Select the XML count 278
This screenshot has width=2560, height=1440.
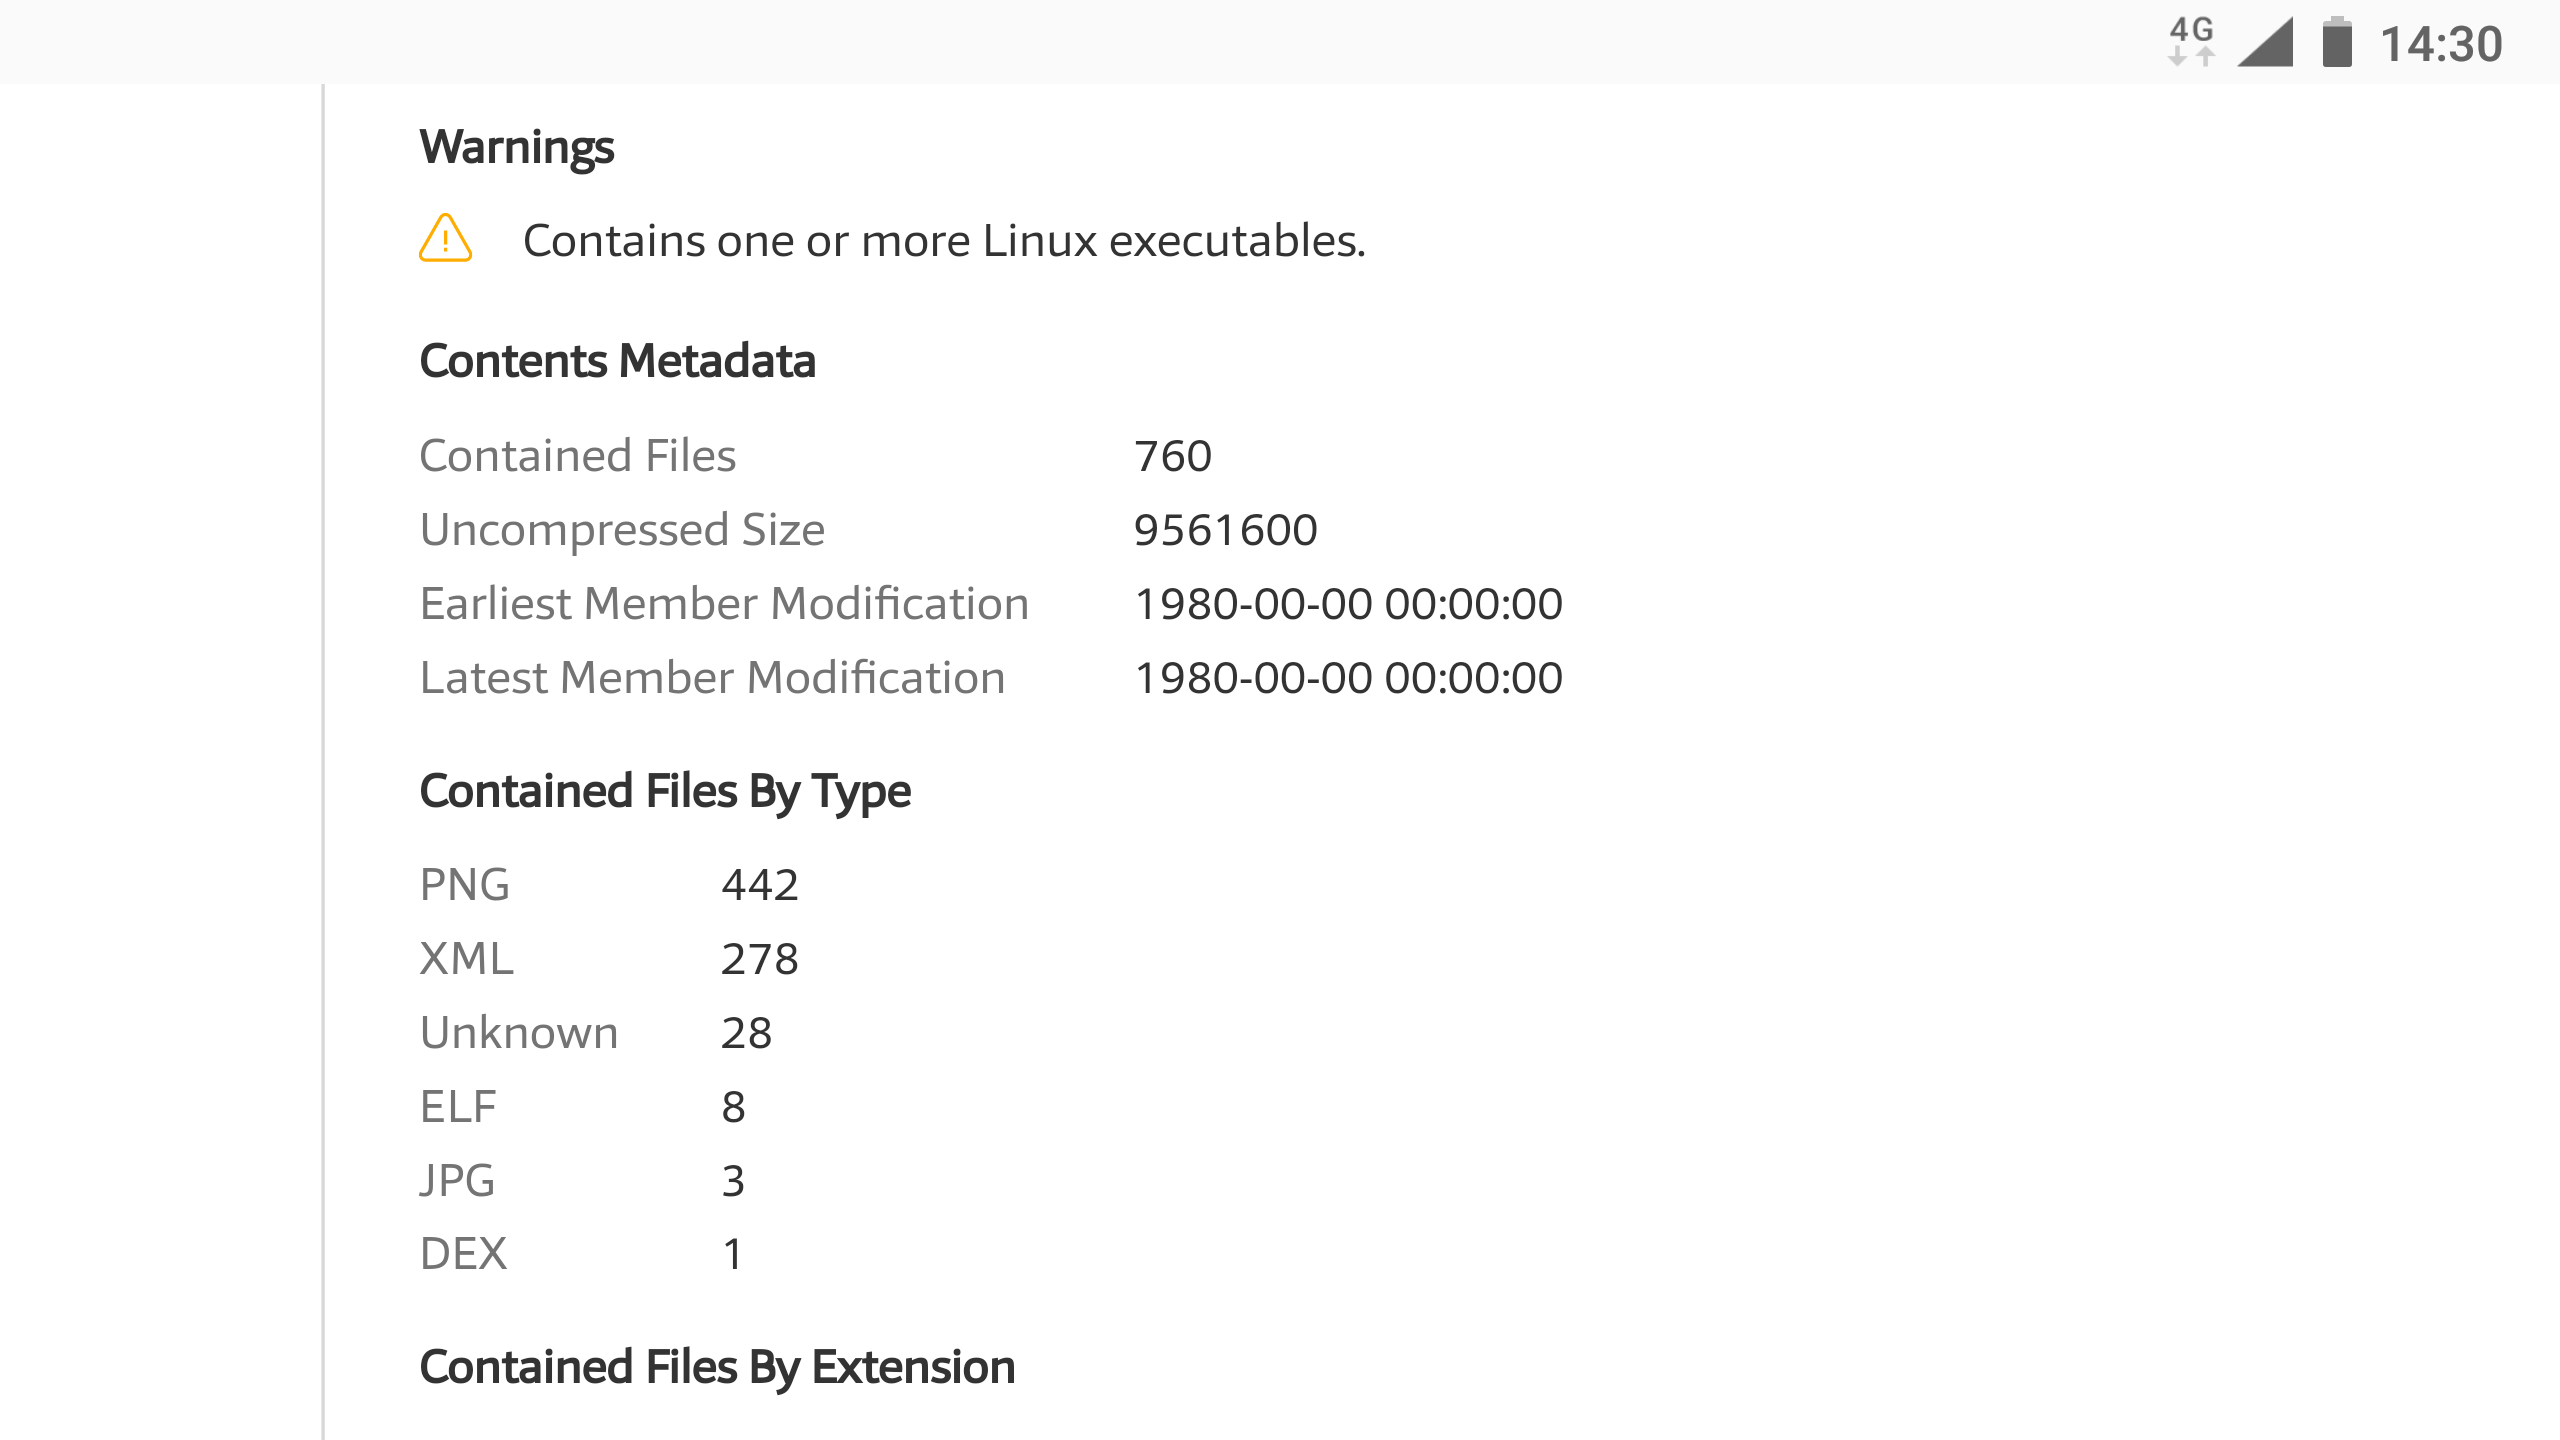pyautogui.click(x=760, y=960)
